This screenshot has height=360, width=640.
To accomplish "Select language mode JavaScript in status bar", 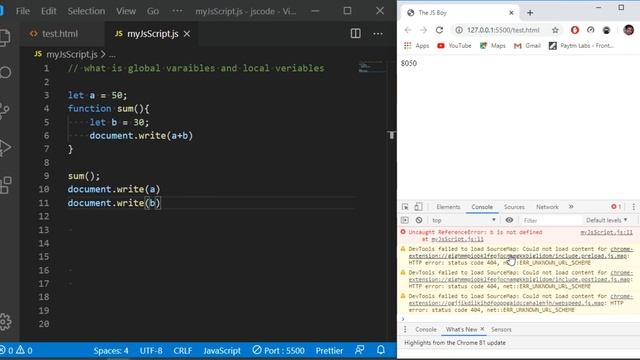I will [222, 351].
